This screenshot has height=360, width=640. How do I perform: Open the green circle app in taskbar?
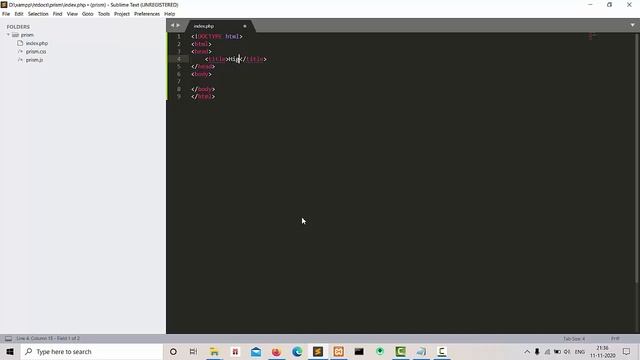coord(380,351)
